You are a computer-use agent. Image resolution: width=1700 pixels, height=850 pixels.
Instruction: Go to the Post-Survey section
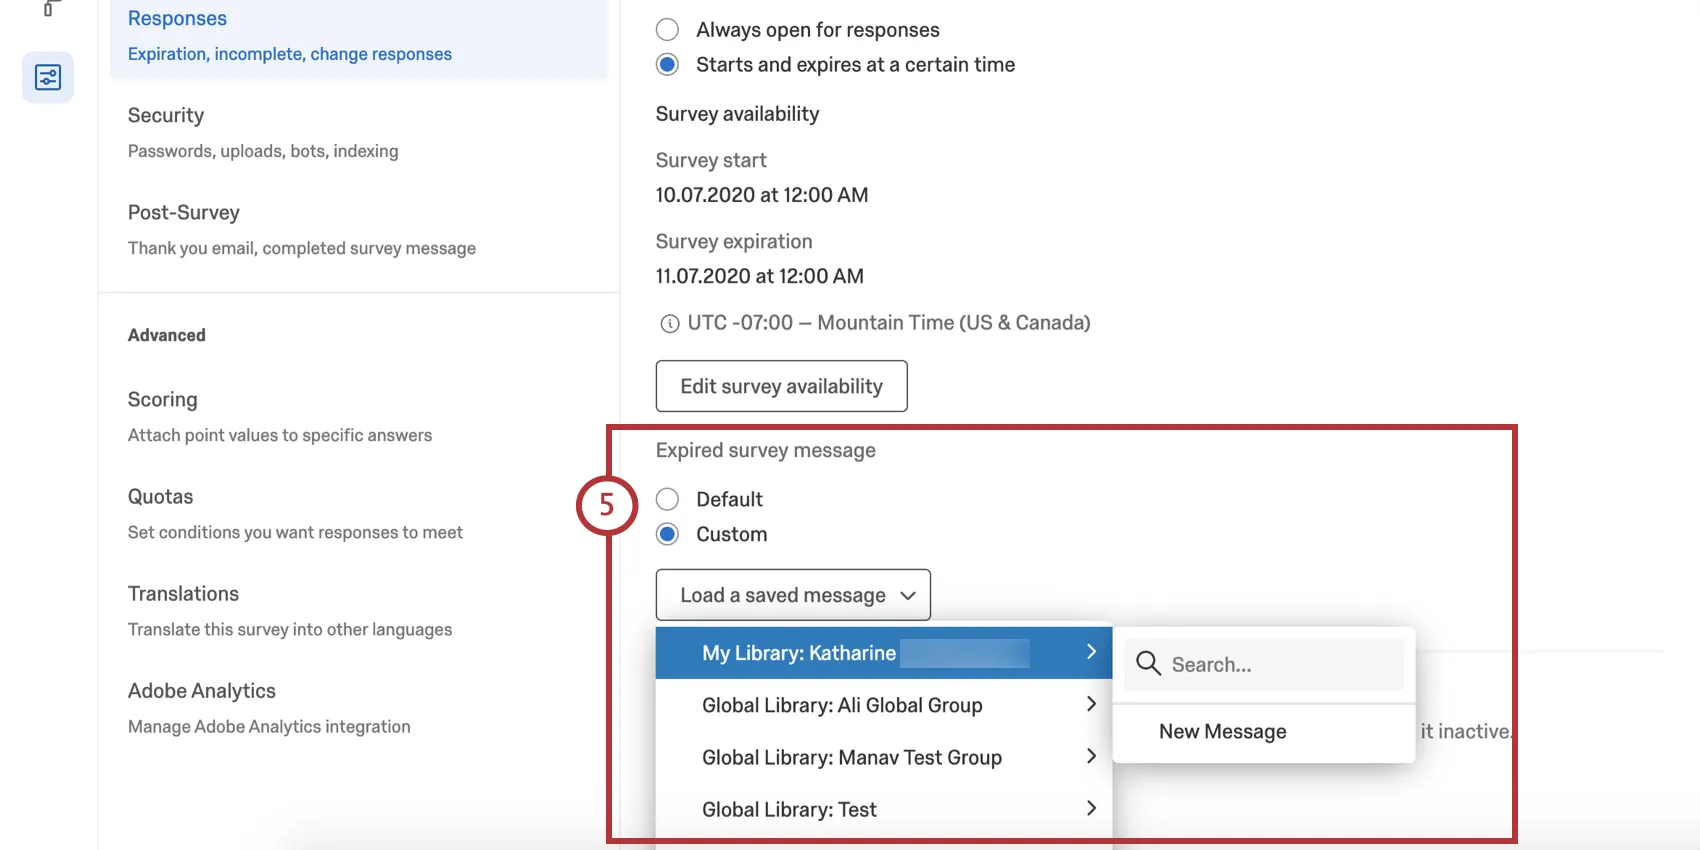click(184, 213)
